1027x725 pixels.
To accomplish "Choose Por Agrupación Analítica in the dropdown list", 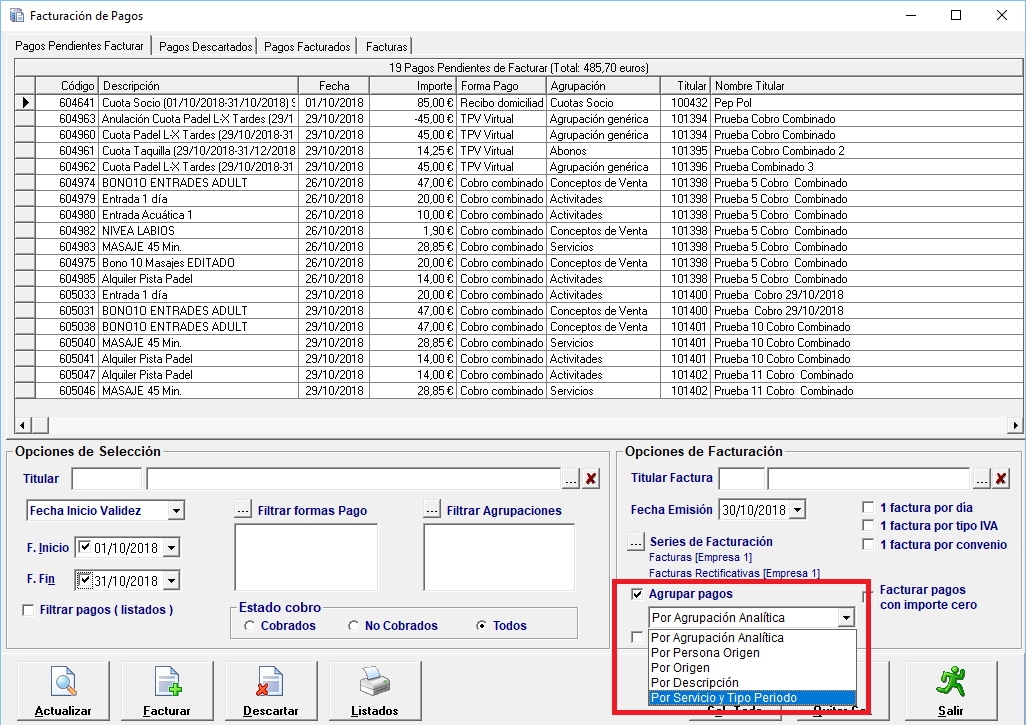I will click(x=752, y=637).
